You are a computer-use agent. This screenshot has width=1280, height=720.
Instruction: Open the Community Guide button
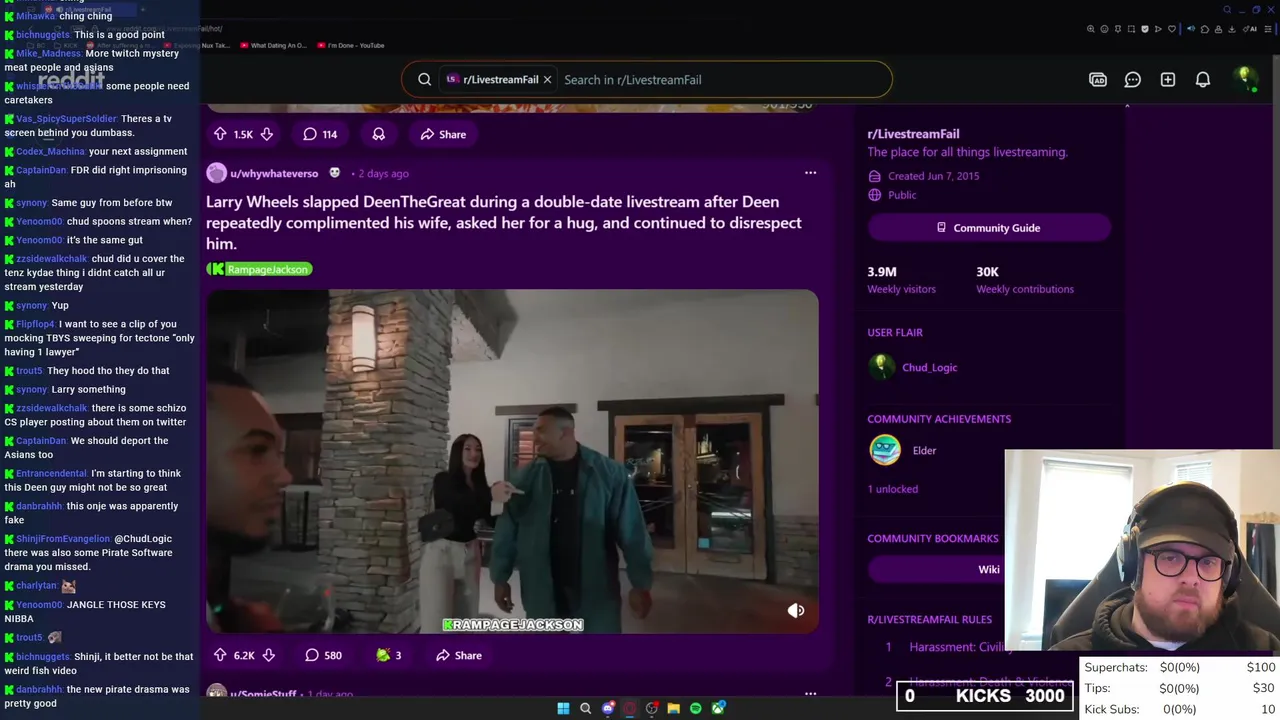(x=989, y=228)
